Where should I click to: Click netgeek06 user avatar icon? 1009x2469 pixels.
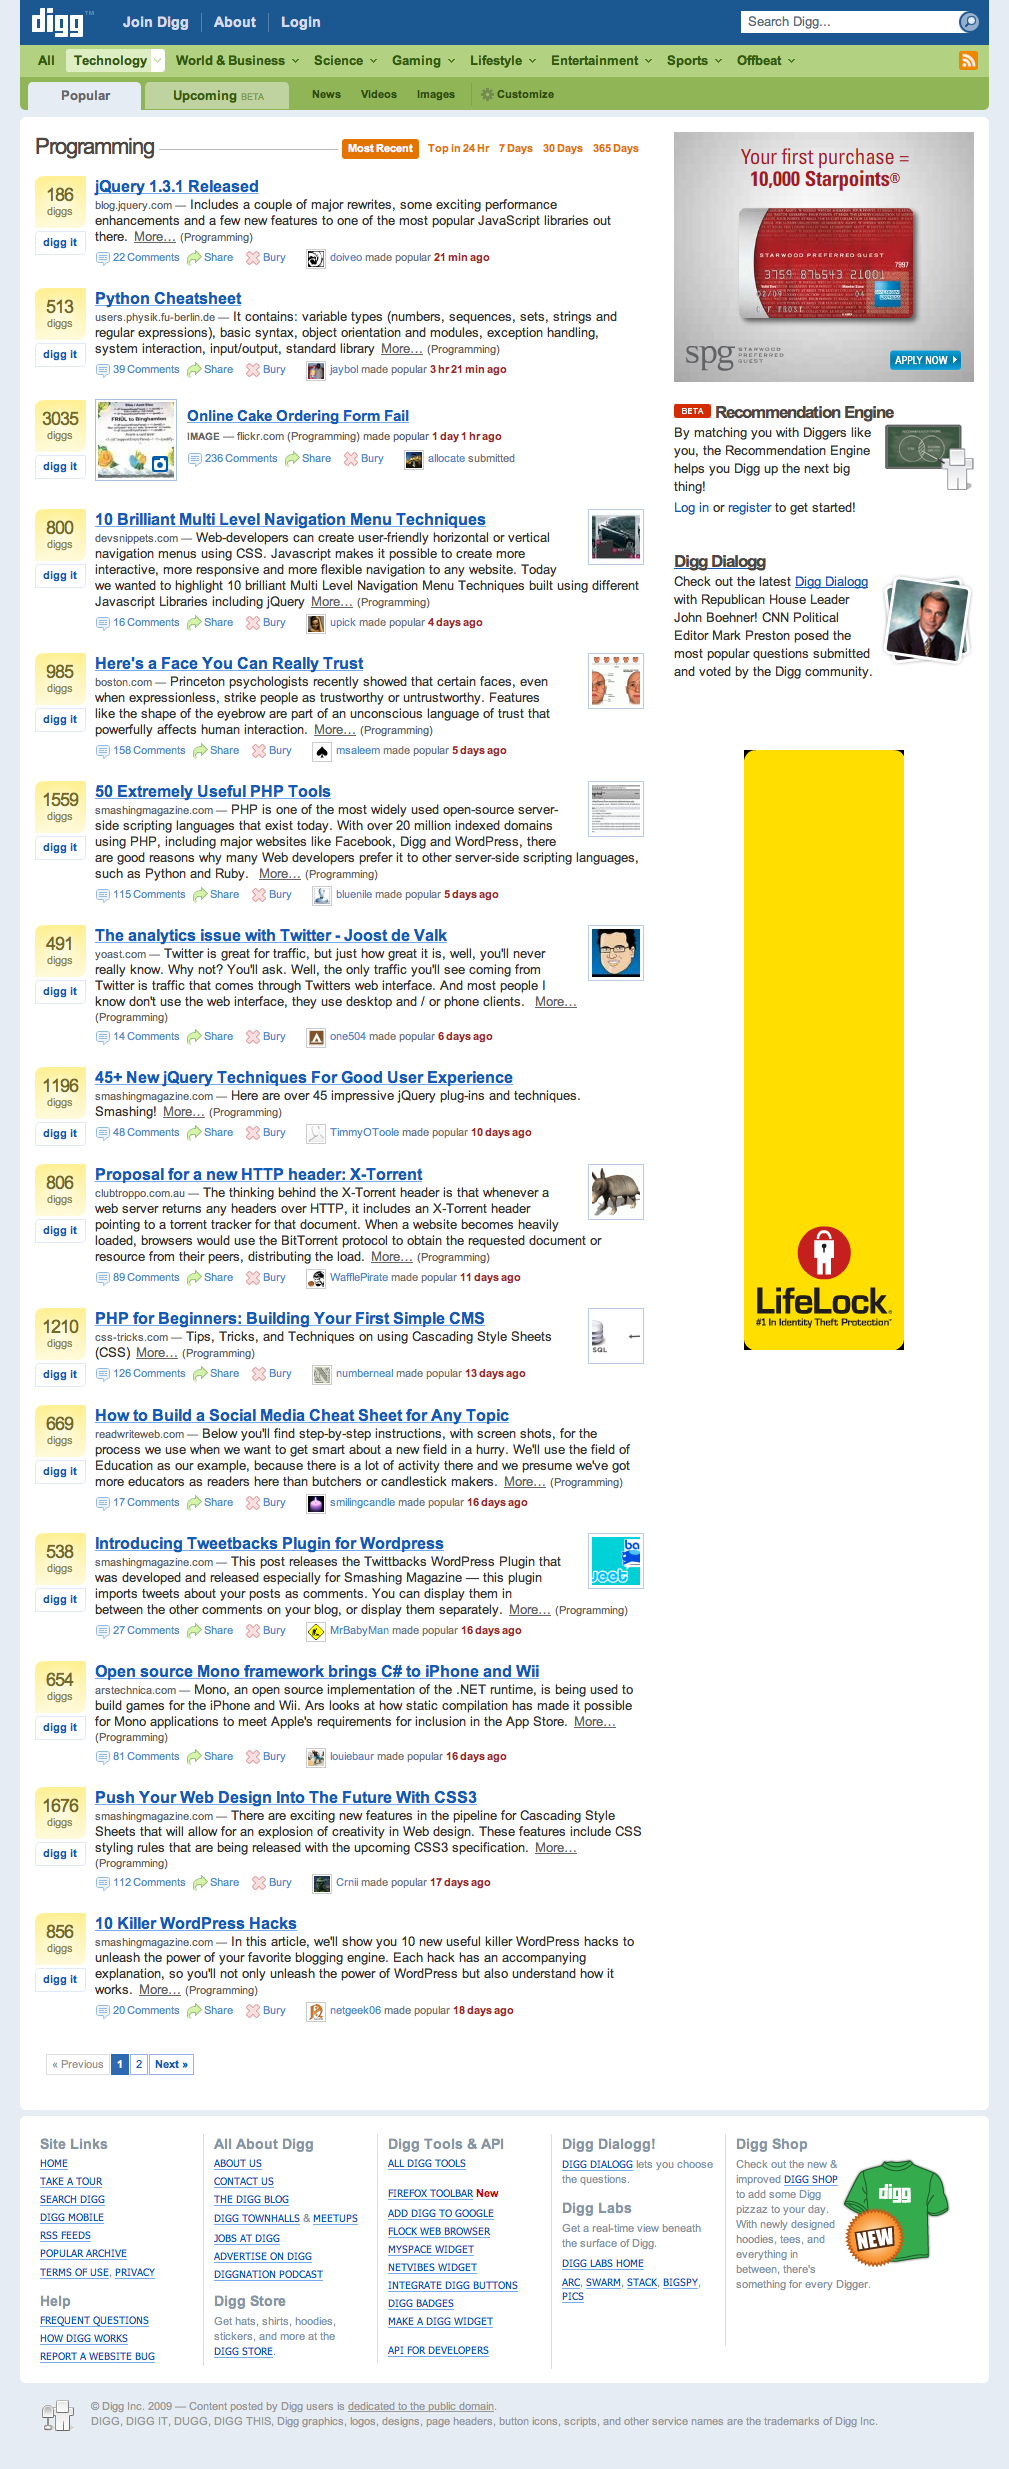click(315, 2011)
